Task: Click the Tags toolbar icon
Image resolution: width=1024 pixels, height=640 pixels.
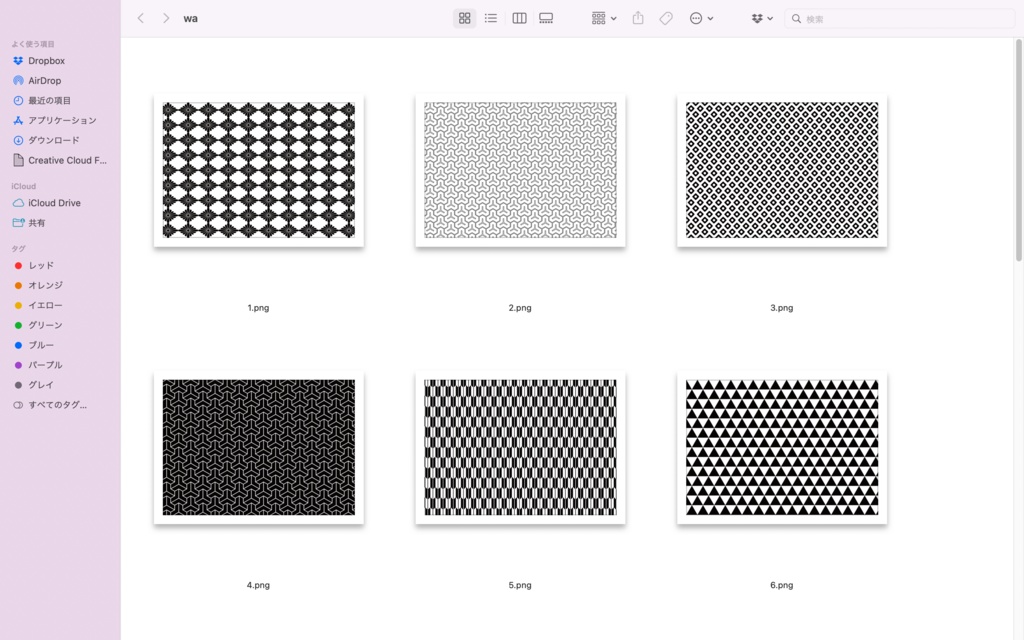Action: [665, 18]
